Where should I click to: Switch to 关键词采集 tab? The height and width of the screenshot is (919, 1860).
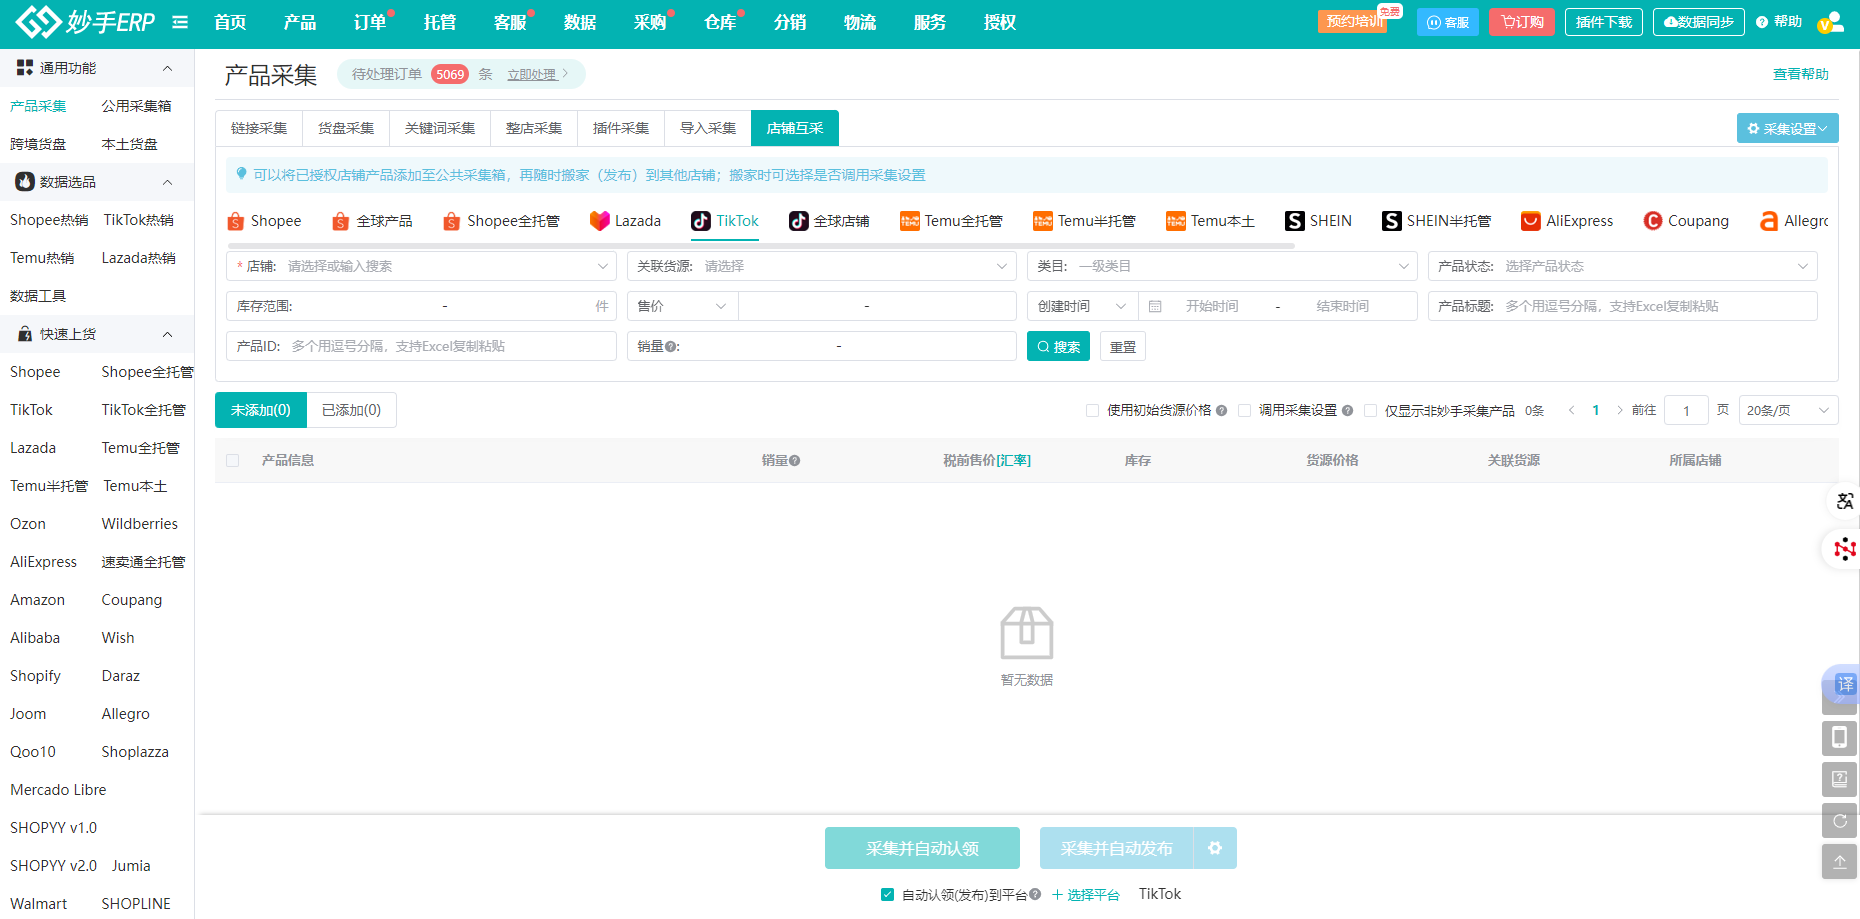coord(440,128)
